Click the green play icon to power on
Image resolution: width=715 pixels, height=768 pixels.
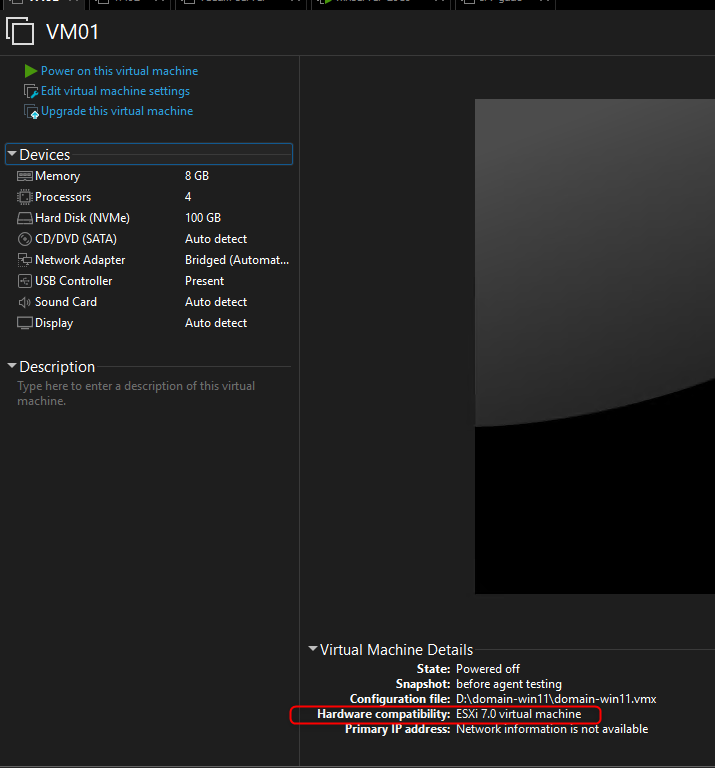pos(31,71)
